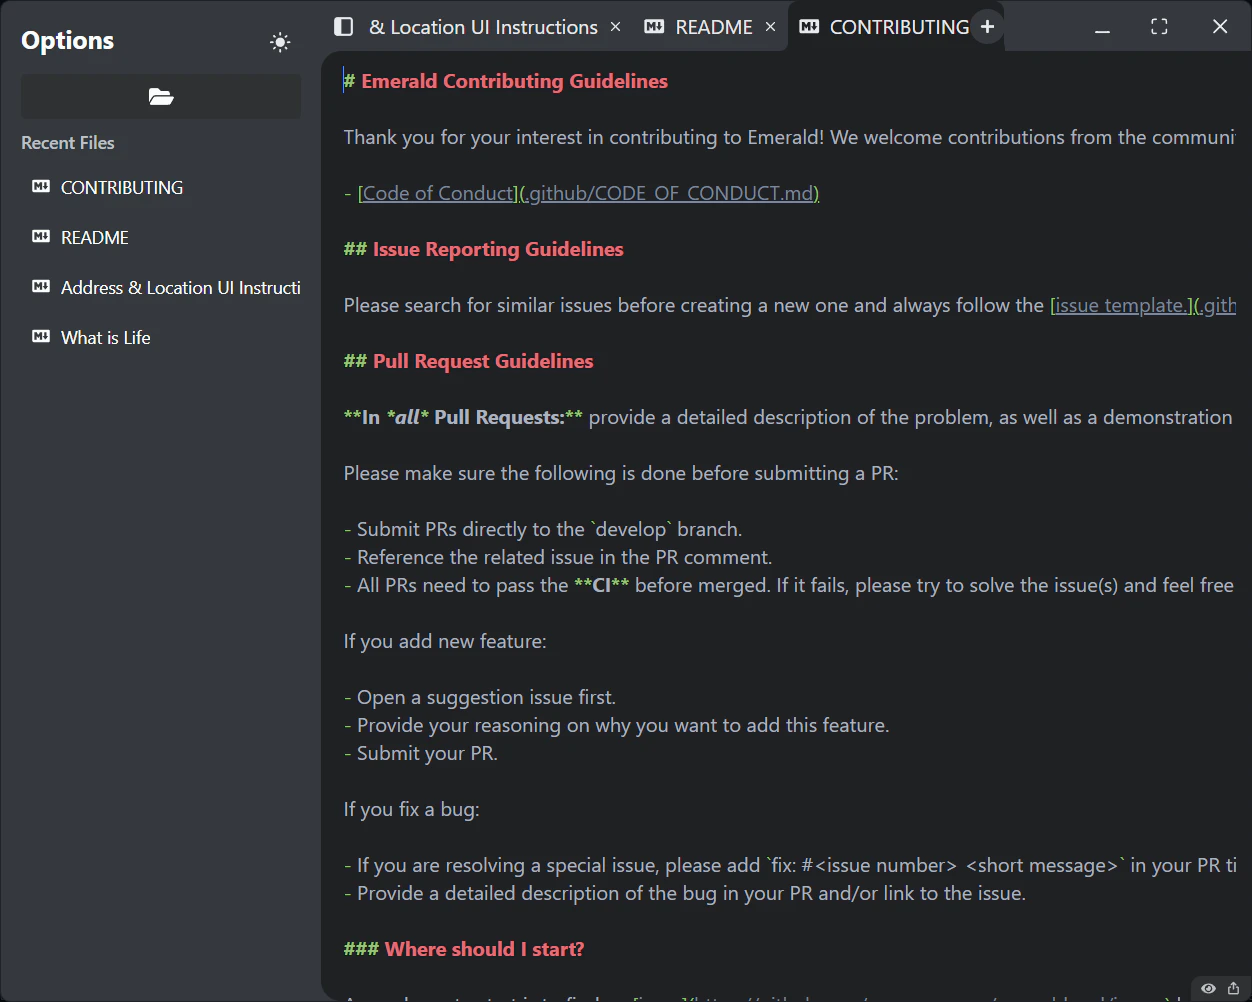Enter fullscreen via the expand icon
Screen dimensions: 1252x1002
1158,28
